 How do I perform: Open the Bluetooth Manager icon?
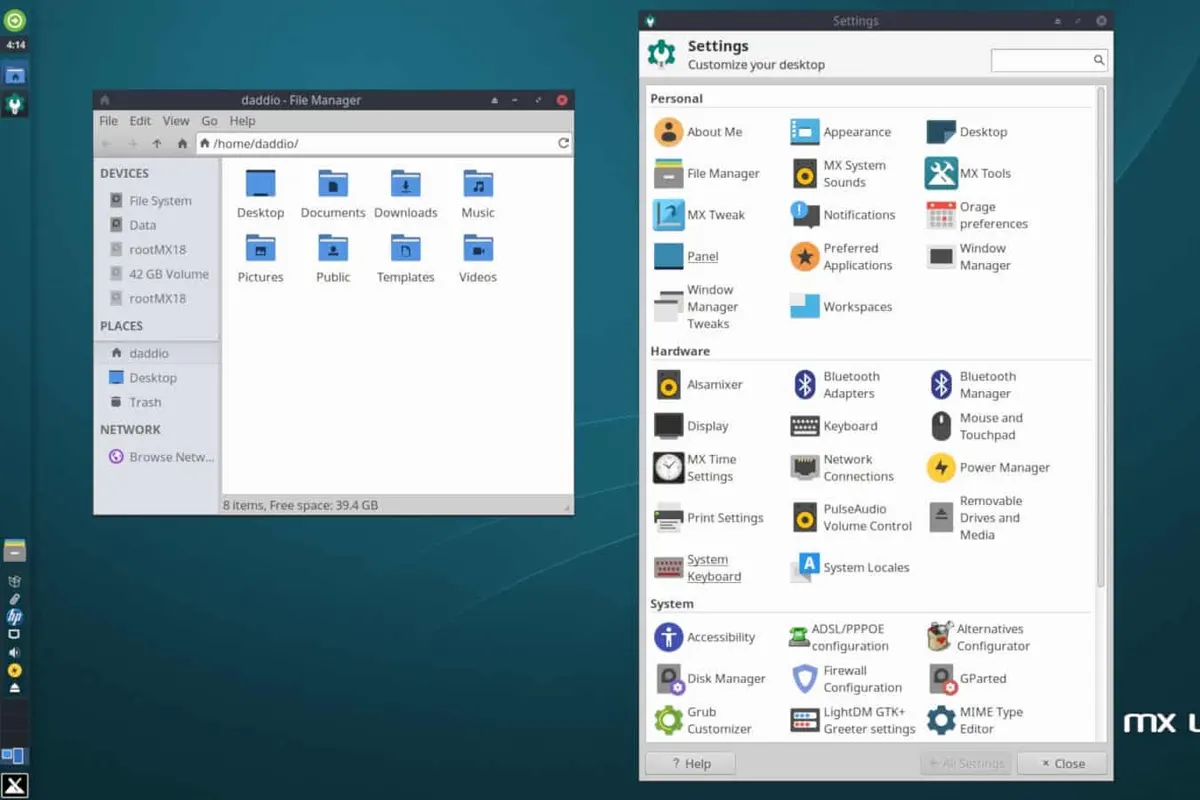pos(941,385)
